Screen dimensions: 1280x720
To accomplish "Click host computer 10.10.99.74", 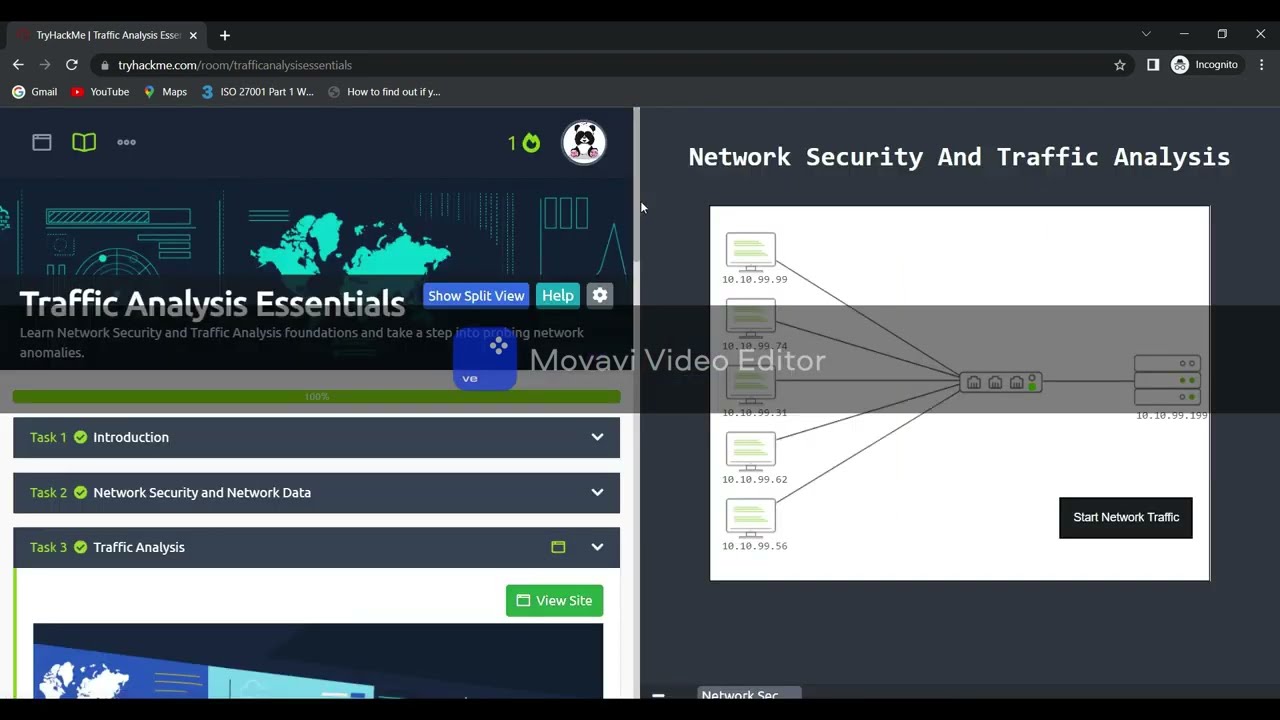I will click(x=751, y=318).
